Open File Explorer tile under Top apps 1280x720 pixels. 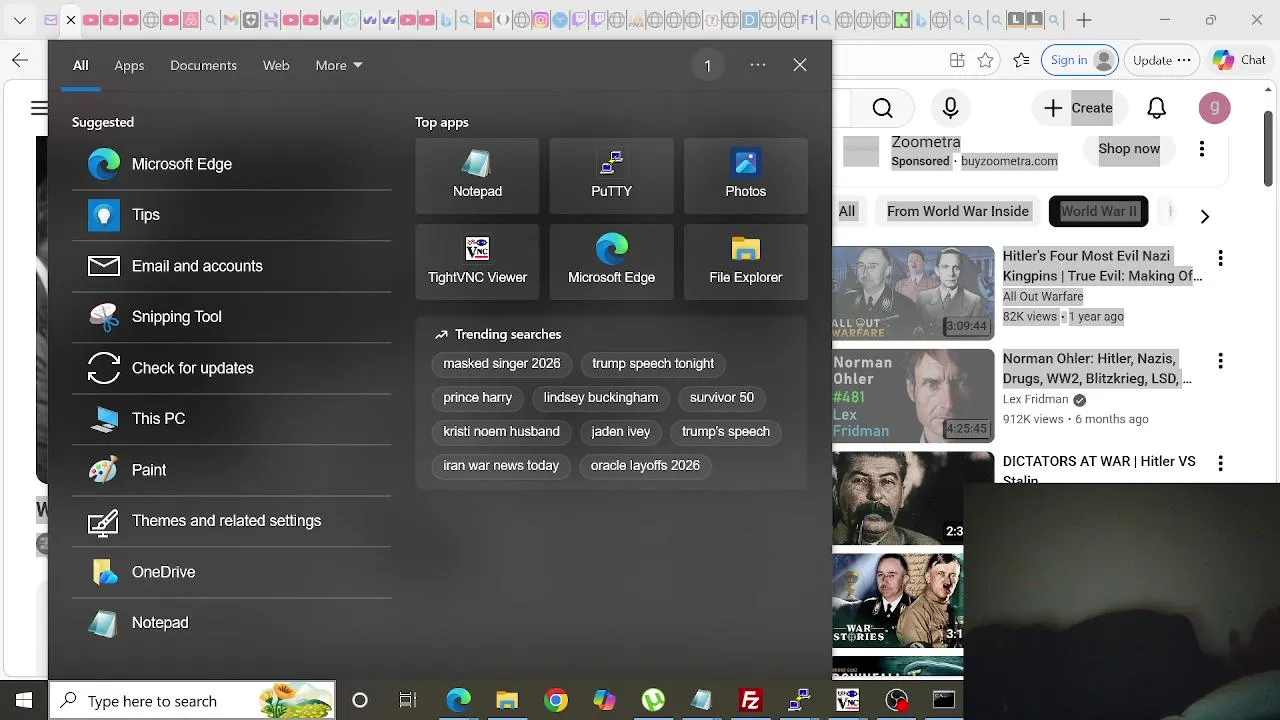click(x=745, y=262)
